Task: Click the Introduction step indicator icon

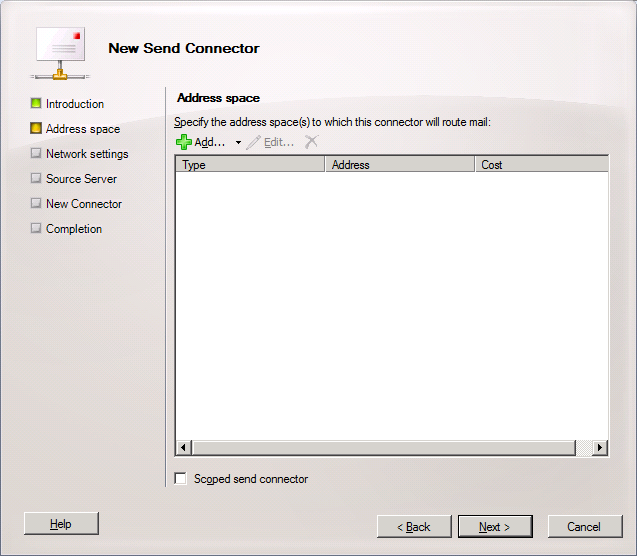Action: (x=36, y=104)
